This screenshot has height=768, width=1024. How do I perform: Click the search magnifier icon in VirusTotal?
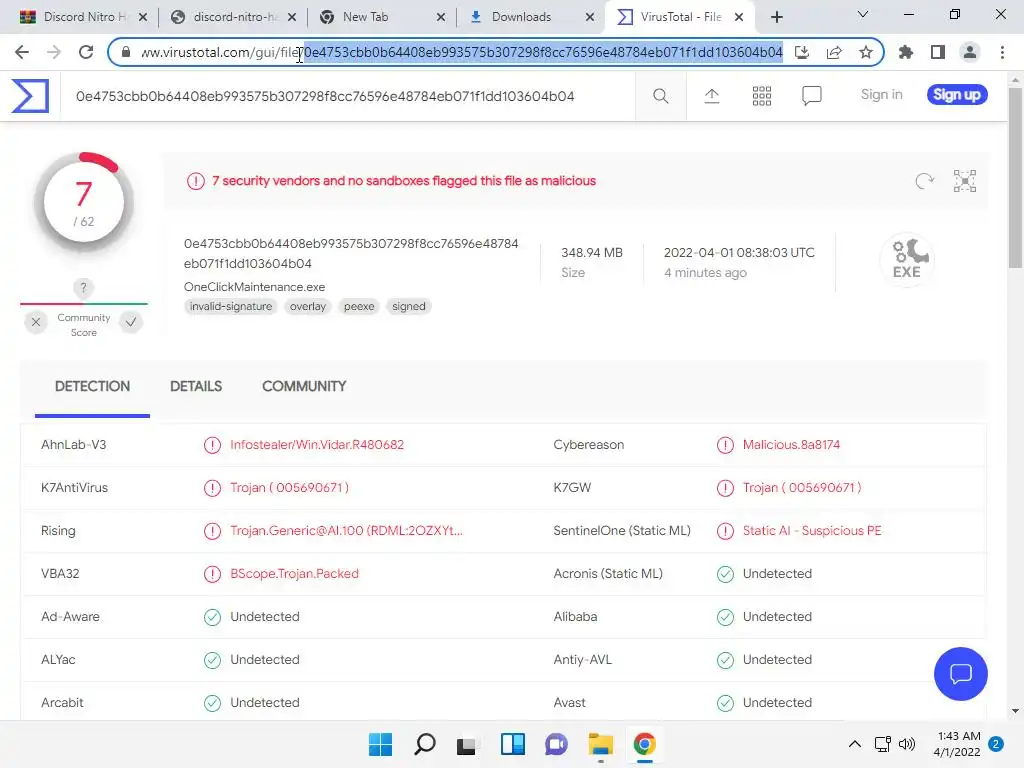pos(660,96)
